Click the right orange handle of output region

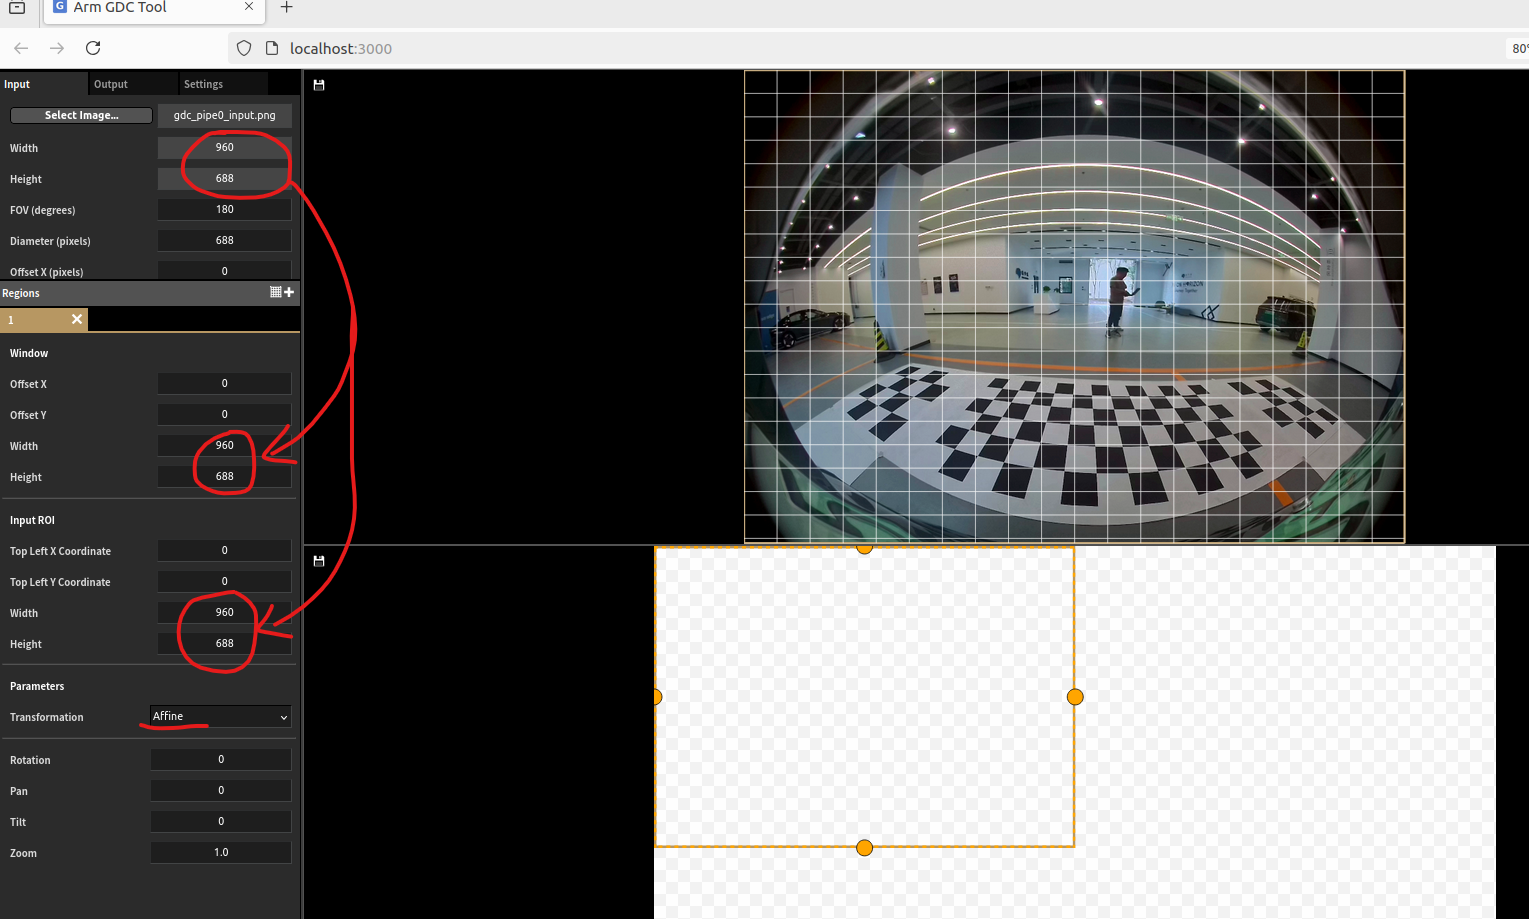[x=1075, y=697]
